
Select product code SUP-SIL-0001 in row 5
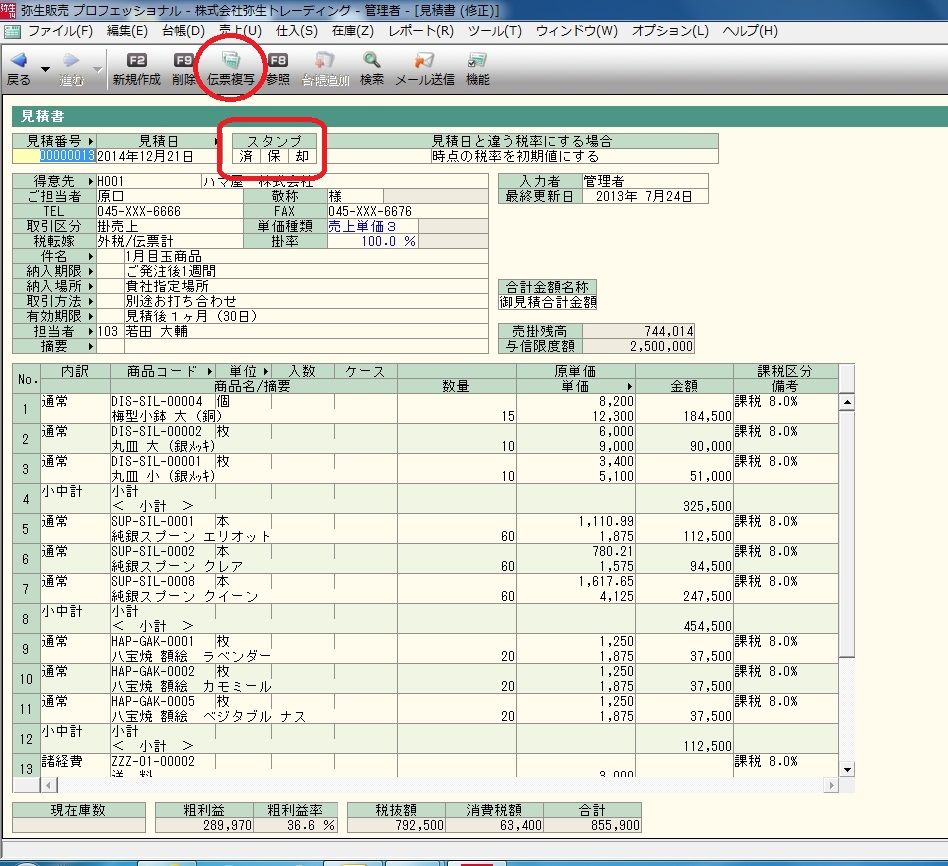pyautogui.click(x=153, y=521)
